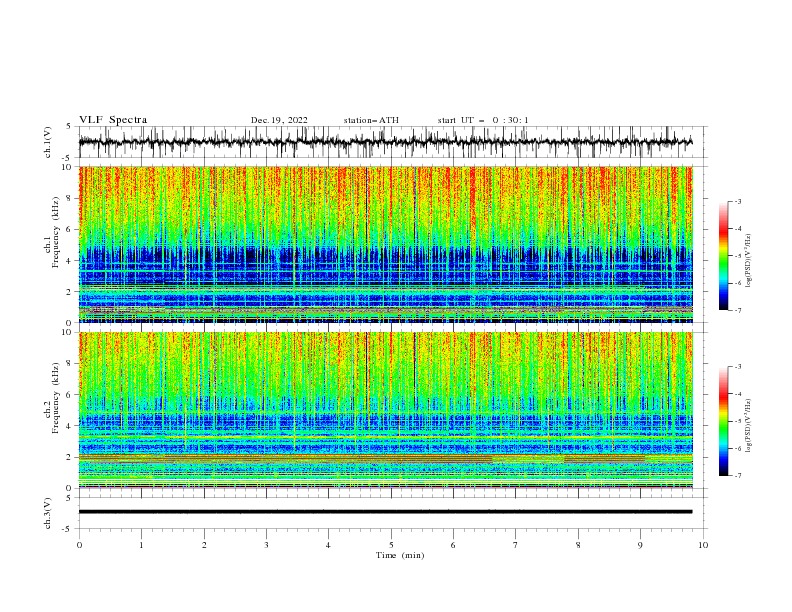Click the "-4" label on ch.2 colorbar
This screenshot has height=612, width=792.
coord(738,394)
